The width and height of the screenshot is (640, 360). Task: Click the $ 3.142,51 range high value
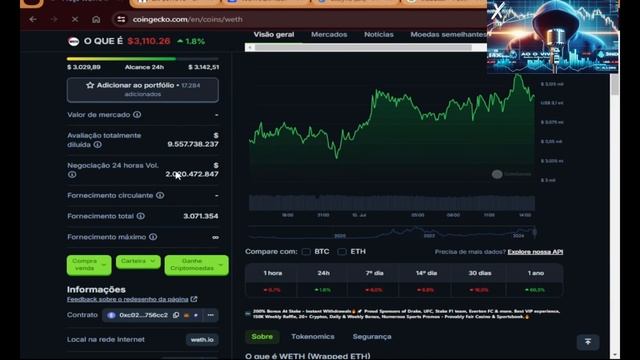click(203, 67)
